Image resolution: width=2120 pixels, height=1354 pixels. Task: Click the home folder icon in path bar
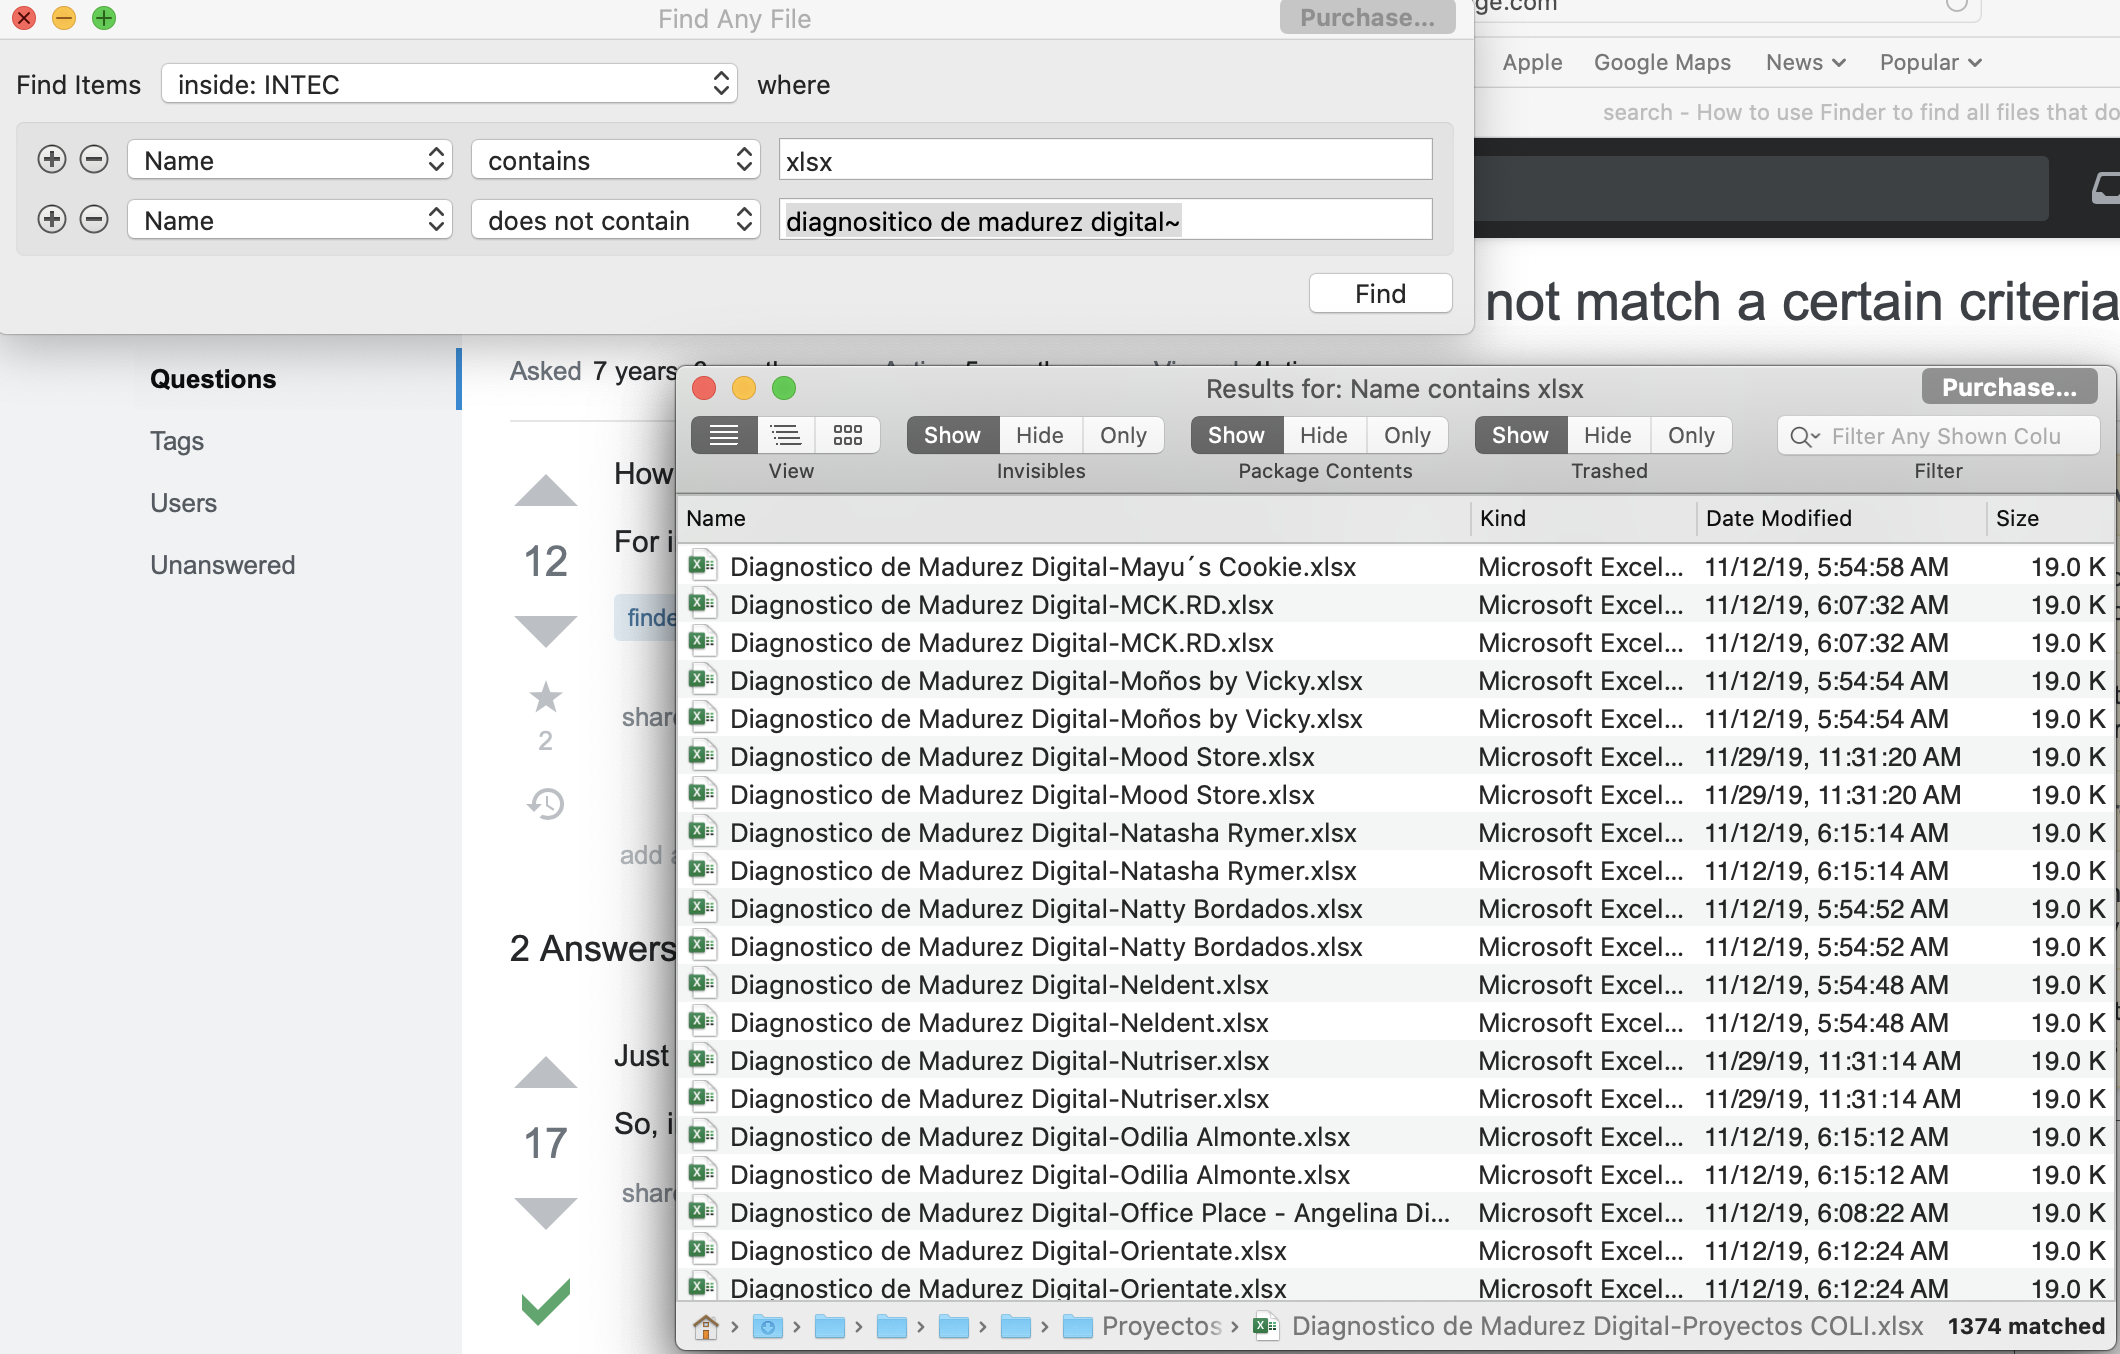(706, 1327)
